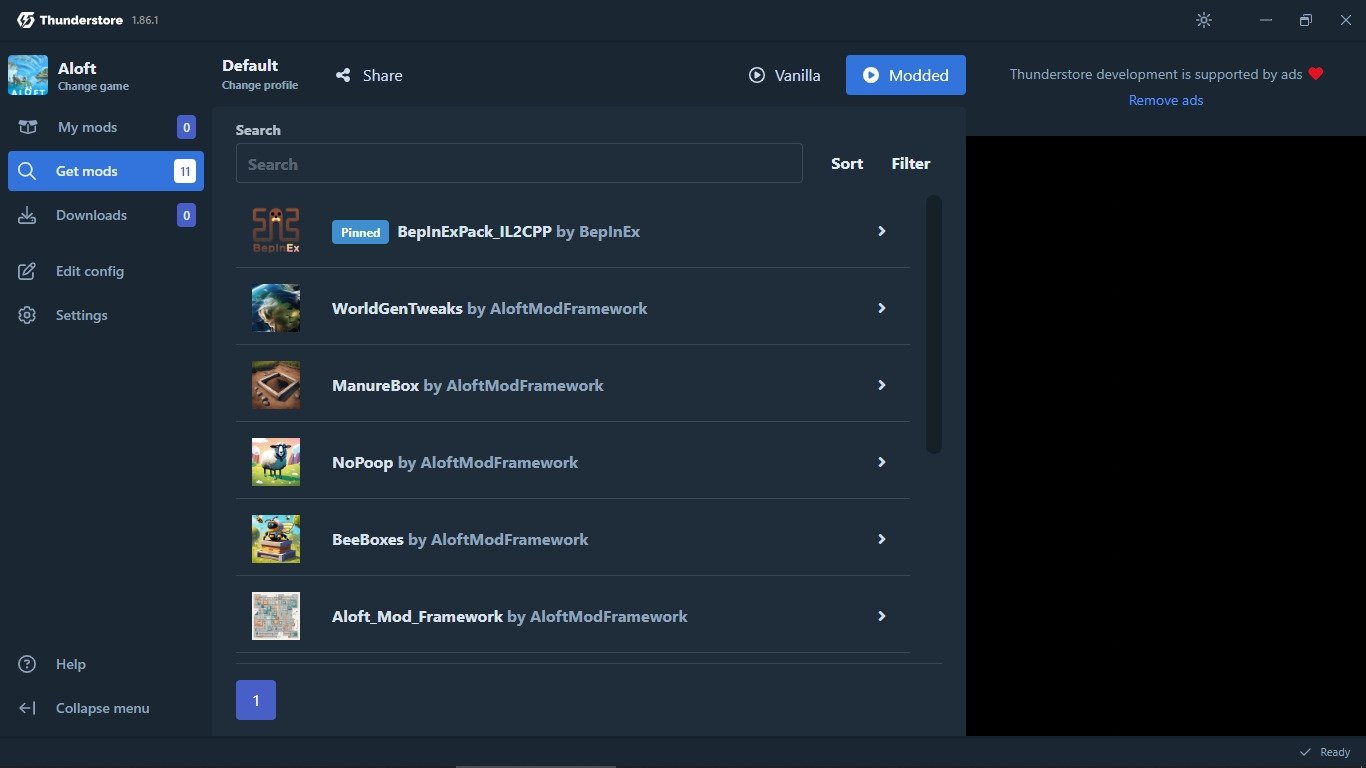Select BepInExPack_IL2CPP mod name
The width and height of the screenshot is (1366, 768).
(474, 231)
